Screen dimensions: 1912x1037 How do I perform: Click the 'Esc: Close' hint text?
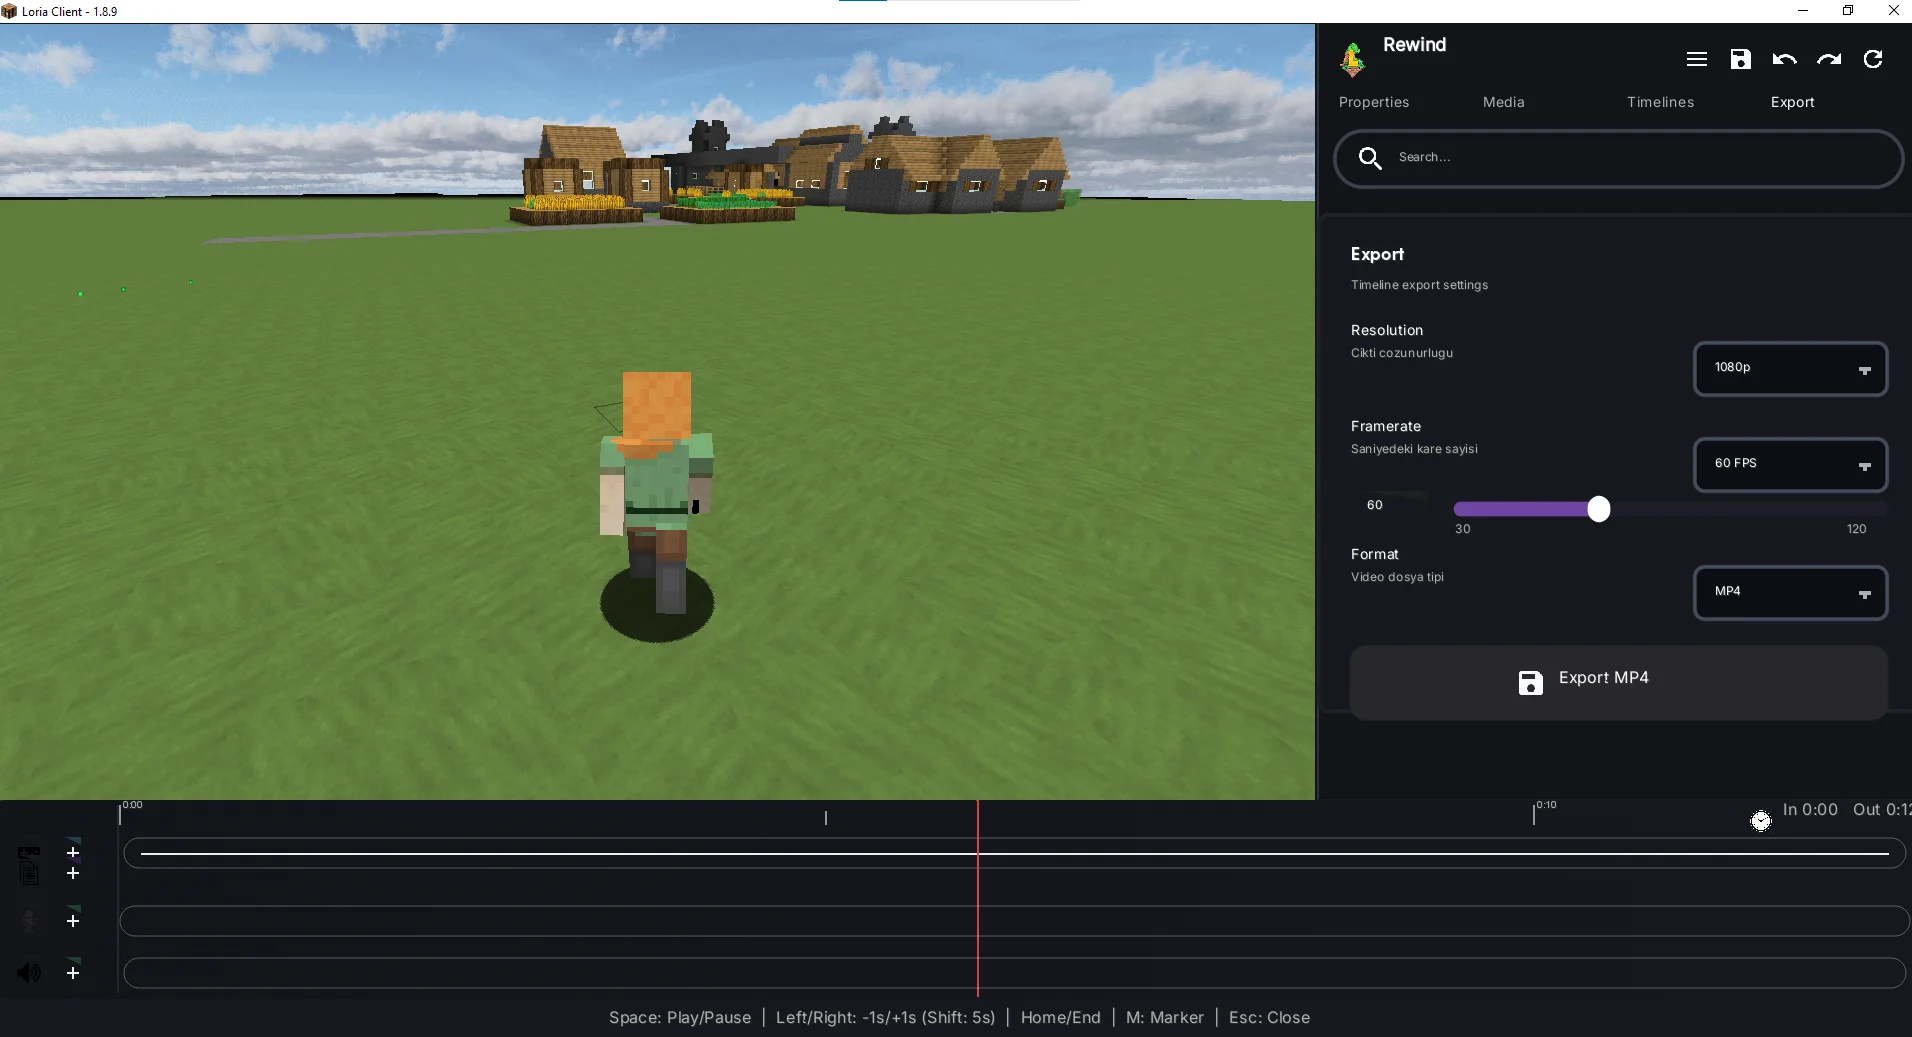[1269, 1017]
